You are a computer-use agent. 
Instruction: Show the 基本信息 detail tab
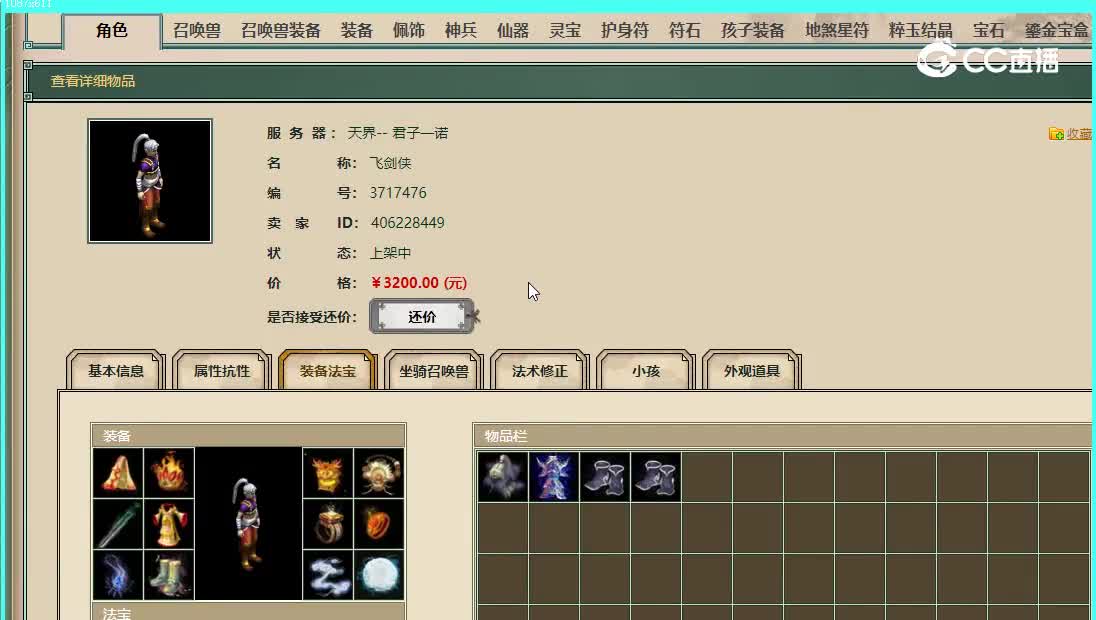coord(116,370)
